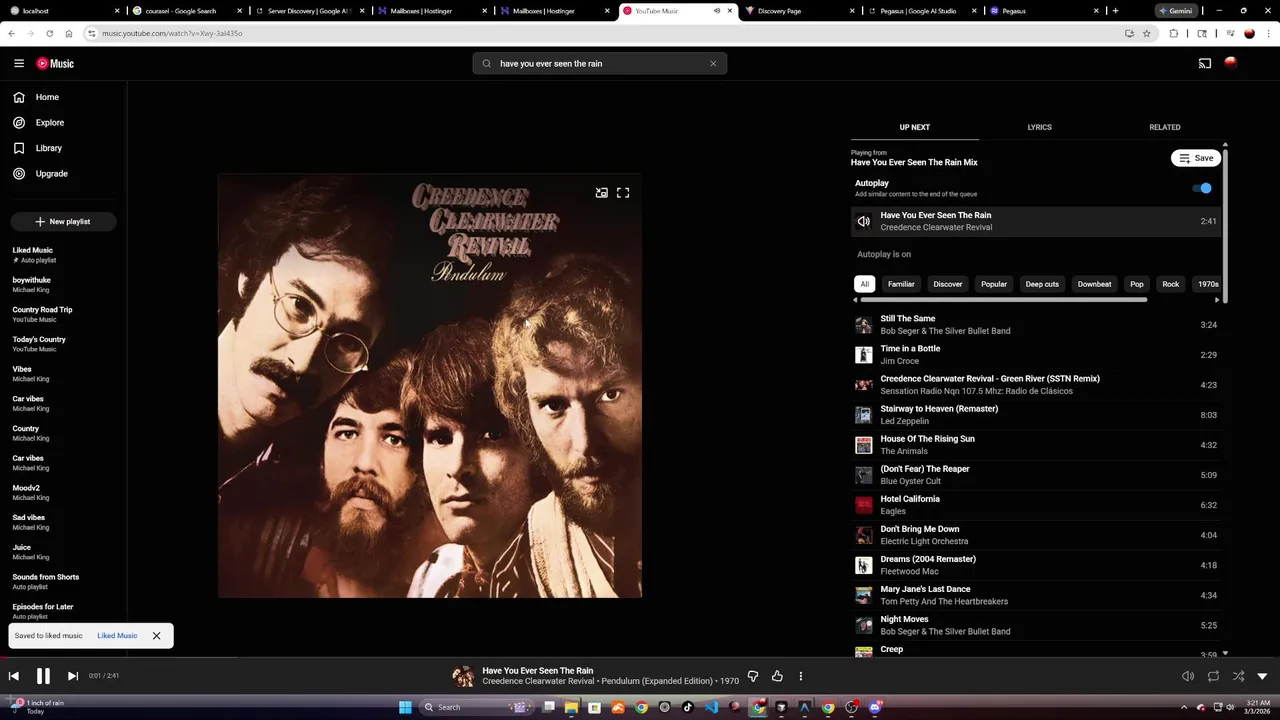Play Still The Same from queue
The width and height of the screenshot is (1280, 720).
(1037, 325)
